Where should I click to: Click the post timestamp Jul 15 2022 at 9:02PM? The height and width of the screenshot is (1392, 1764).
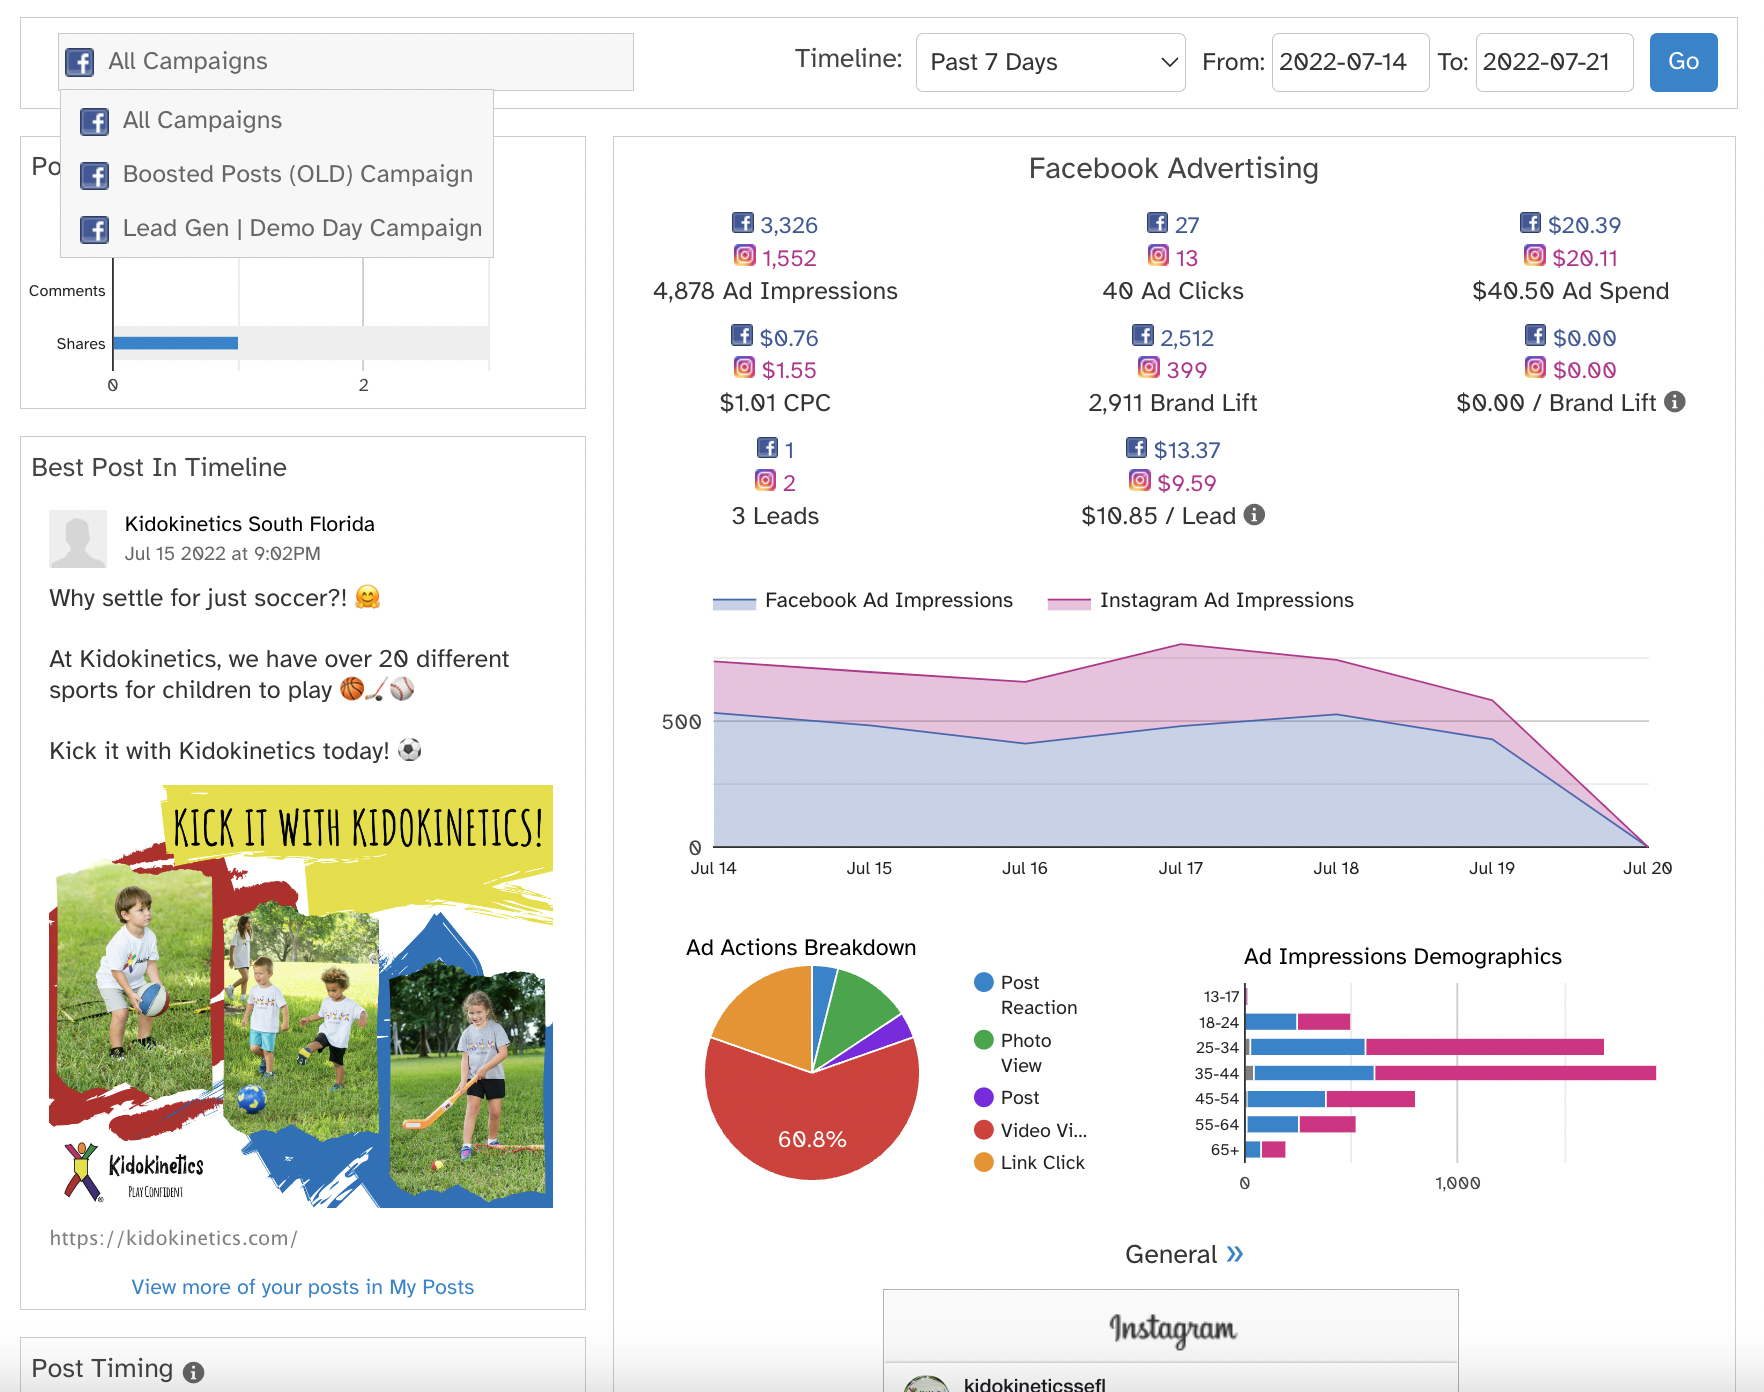[x=223, y=554]
